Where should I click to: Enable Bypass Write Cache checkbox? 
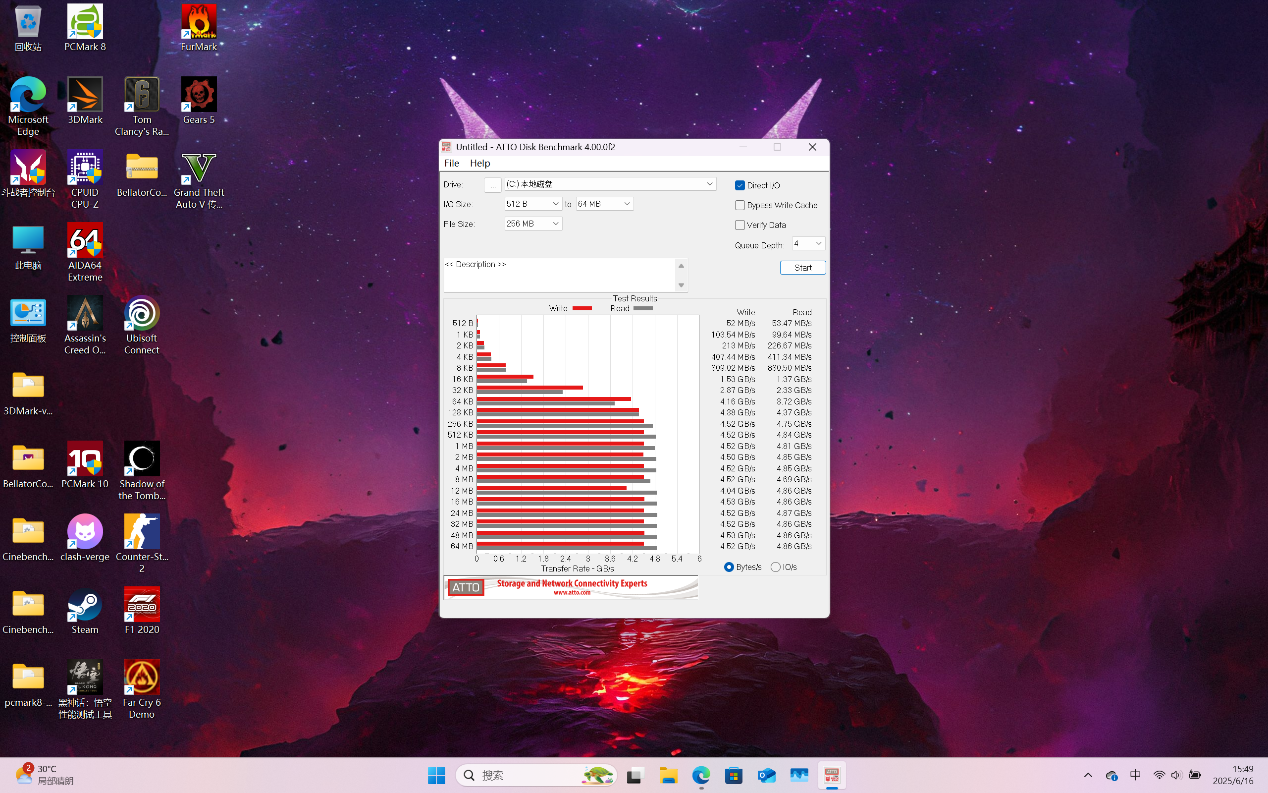click(x=740, y=205)
